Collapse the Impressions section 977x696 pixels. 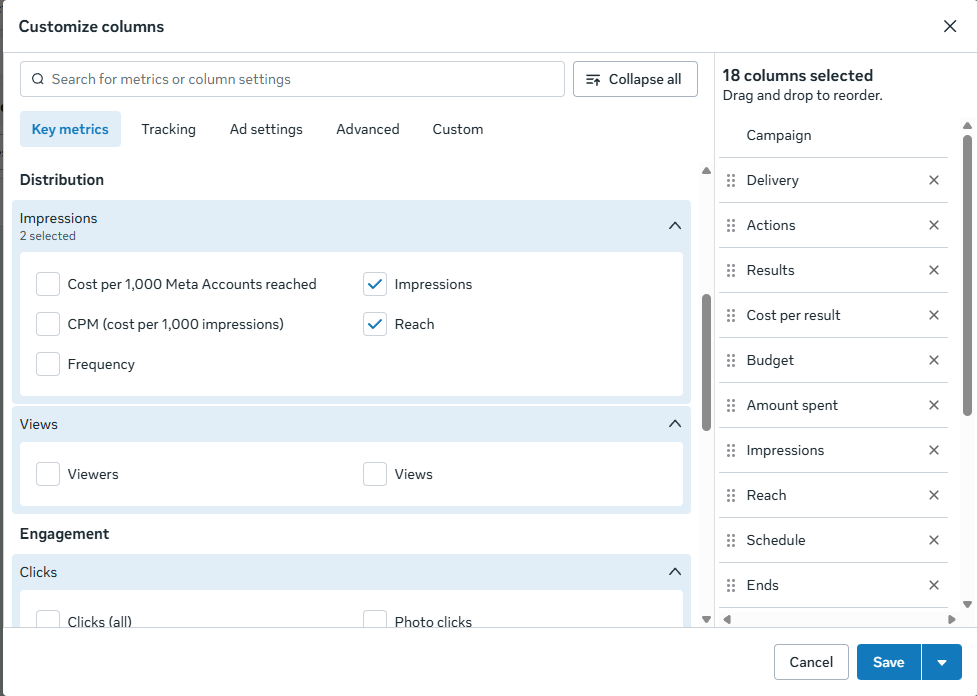coord(675,226)
